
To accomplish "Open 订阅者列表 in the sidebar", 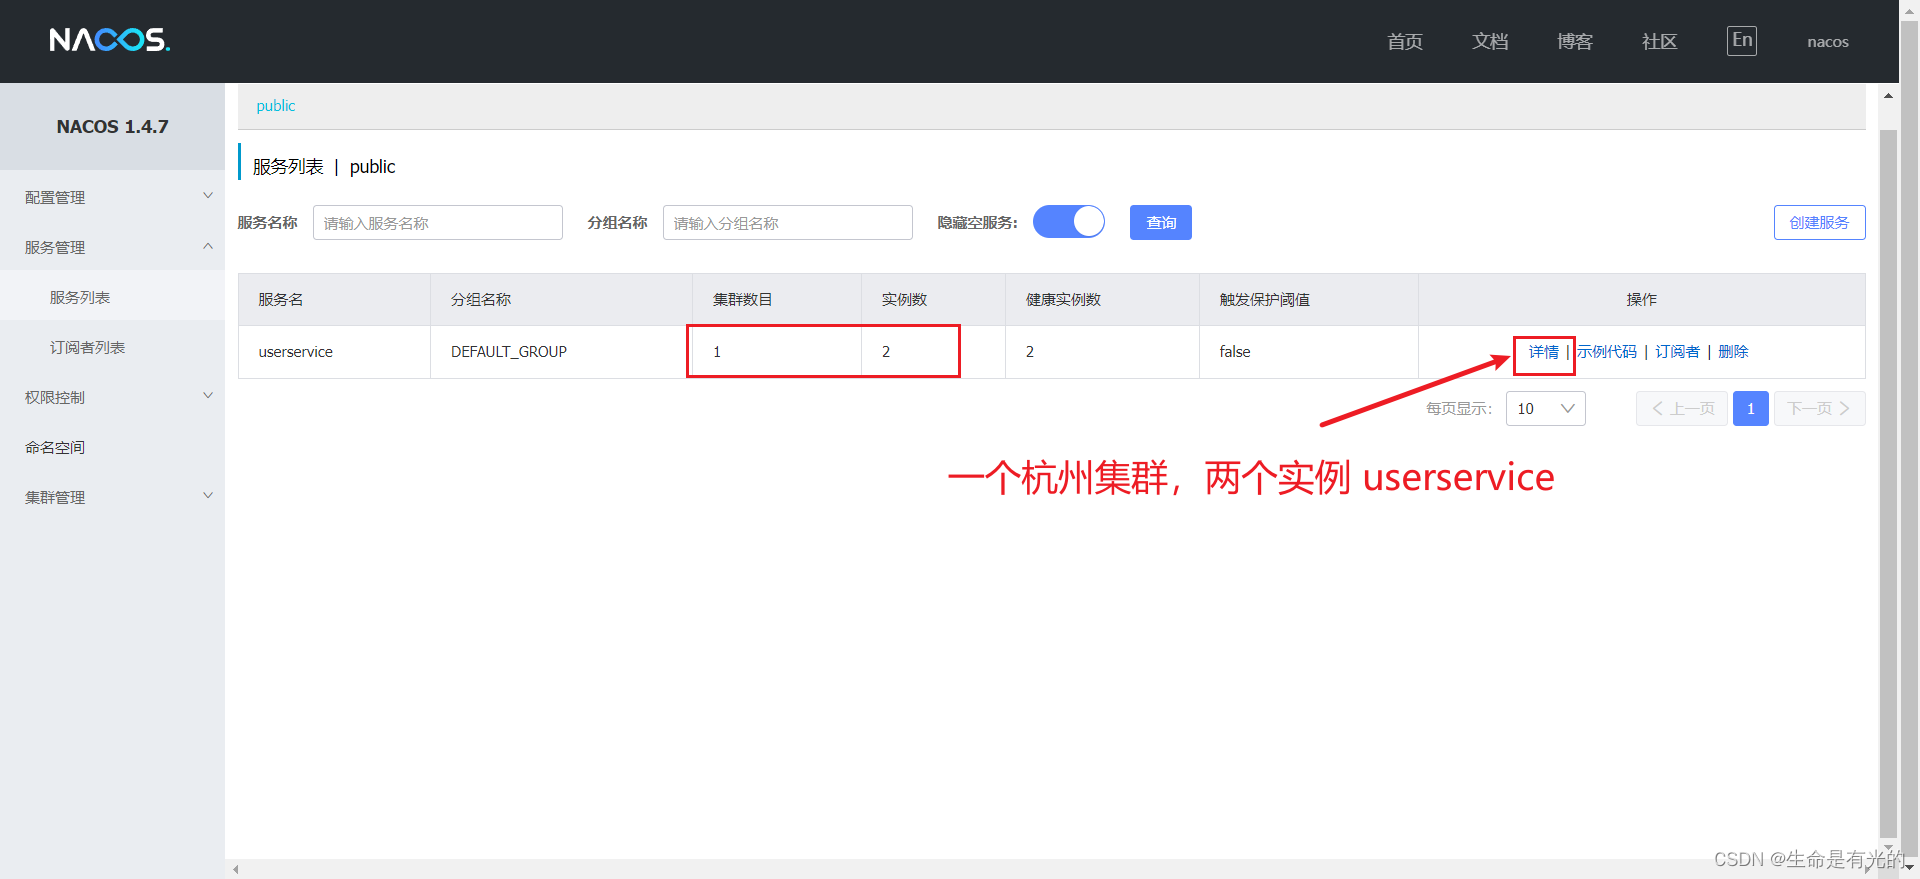I will [x=112, y=347].
